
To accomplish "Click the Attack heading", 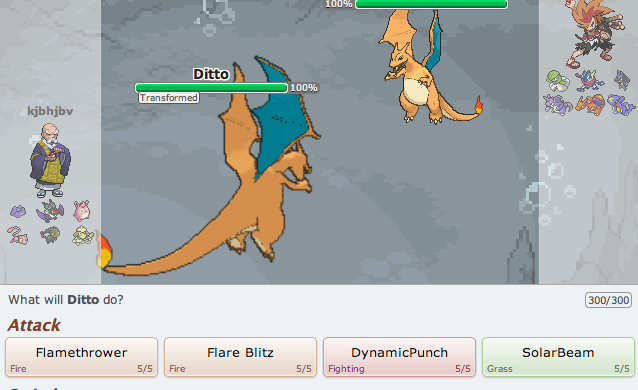I will 34,325.
